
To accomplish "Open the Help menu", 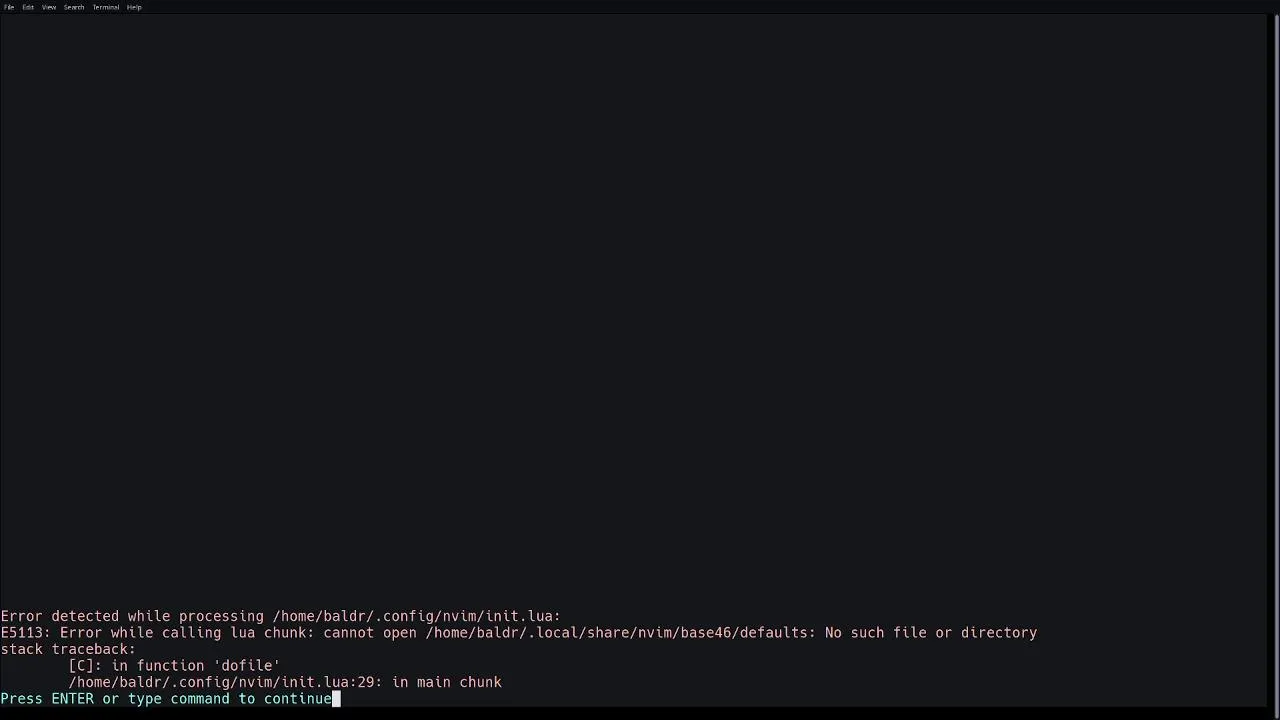I will [x=134, y=7].
